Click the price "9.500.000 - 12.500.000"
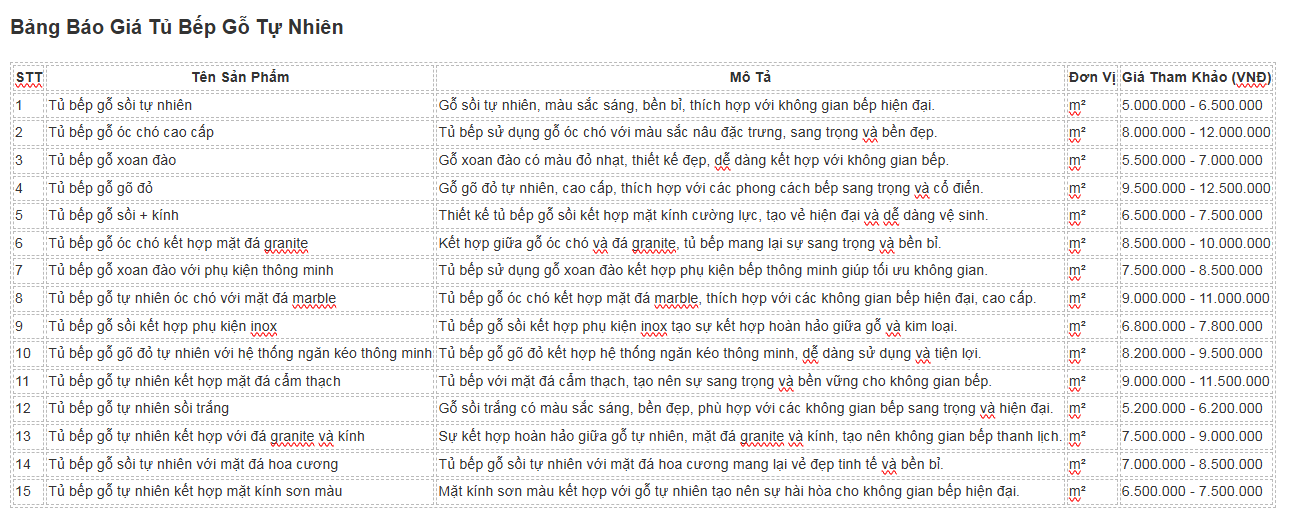Image resolution: width=1290 pixels, height=522 pixels. (1196, 188)
